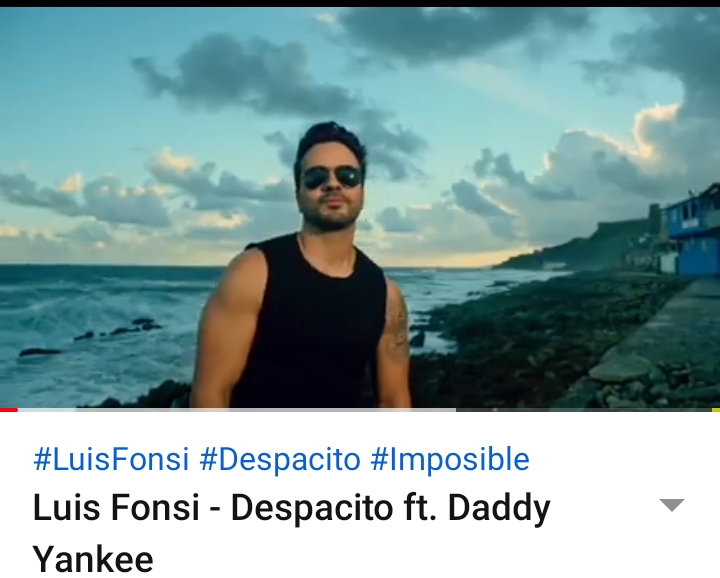Open the #Imposible hashtag

coord(450,460)
